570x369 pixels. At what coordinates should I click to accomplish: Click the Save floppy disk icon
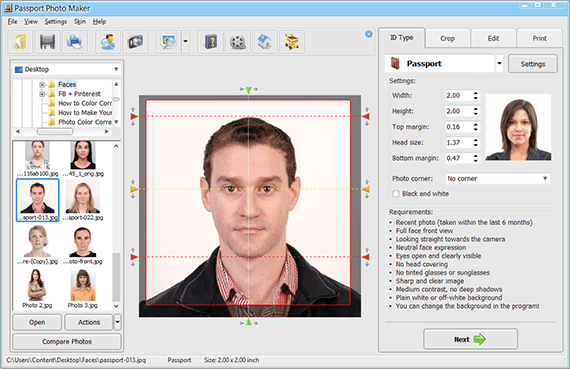pyautogui.click(x=47, y=42)
